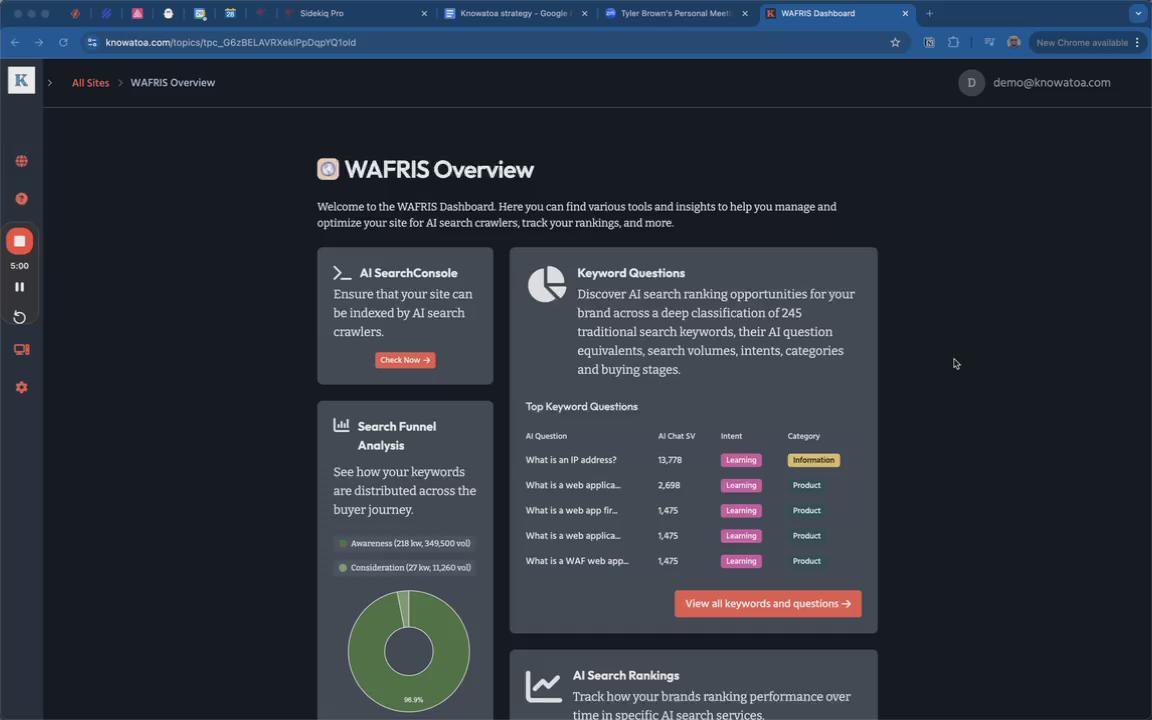Image resolution: width=1152 pixels, height=720 pixels.
Task: Click the AI SearchConsole terminal icon
Action: 342,273
